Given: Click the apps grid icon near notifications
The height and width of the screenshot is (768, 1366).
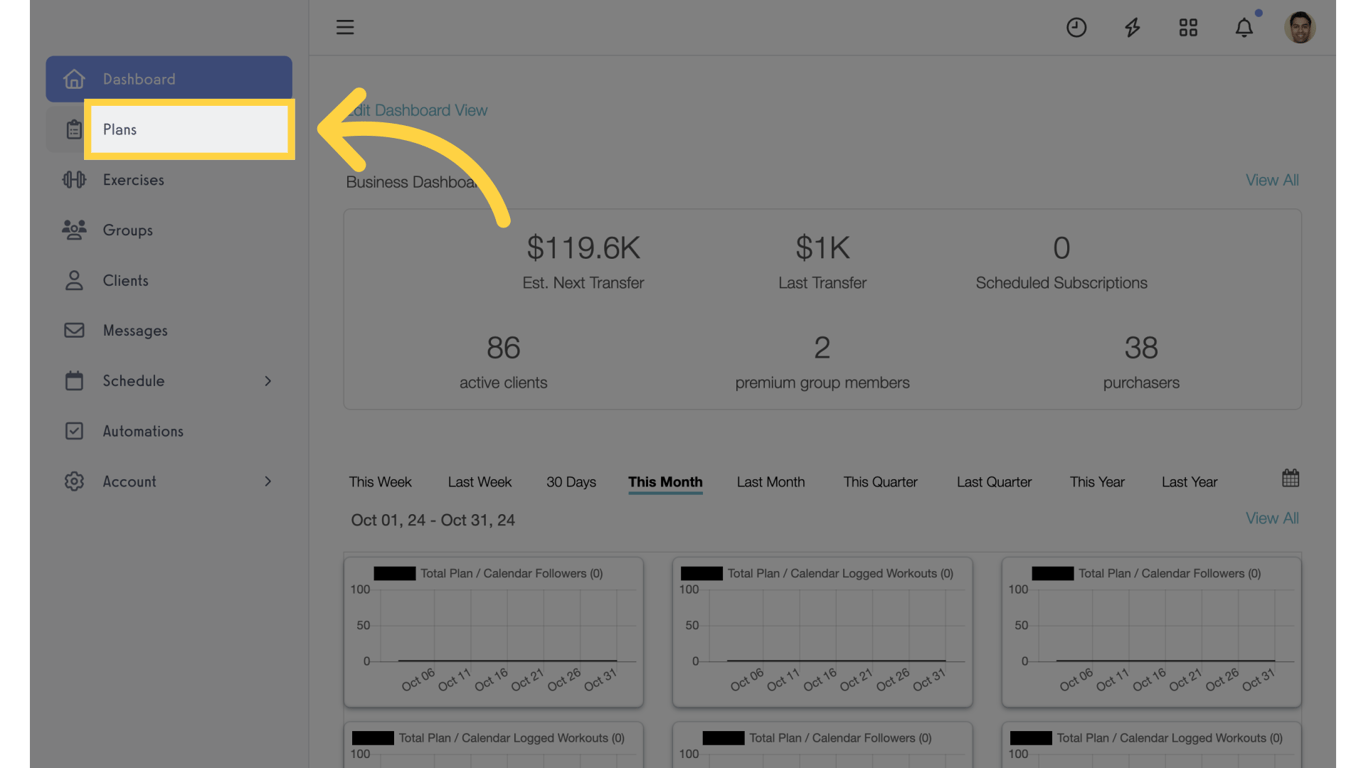Looking at the screenshot, I should (1188, 27).
